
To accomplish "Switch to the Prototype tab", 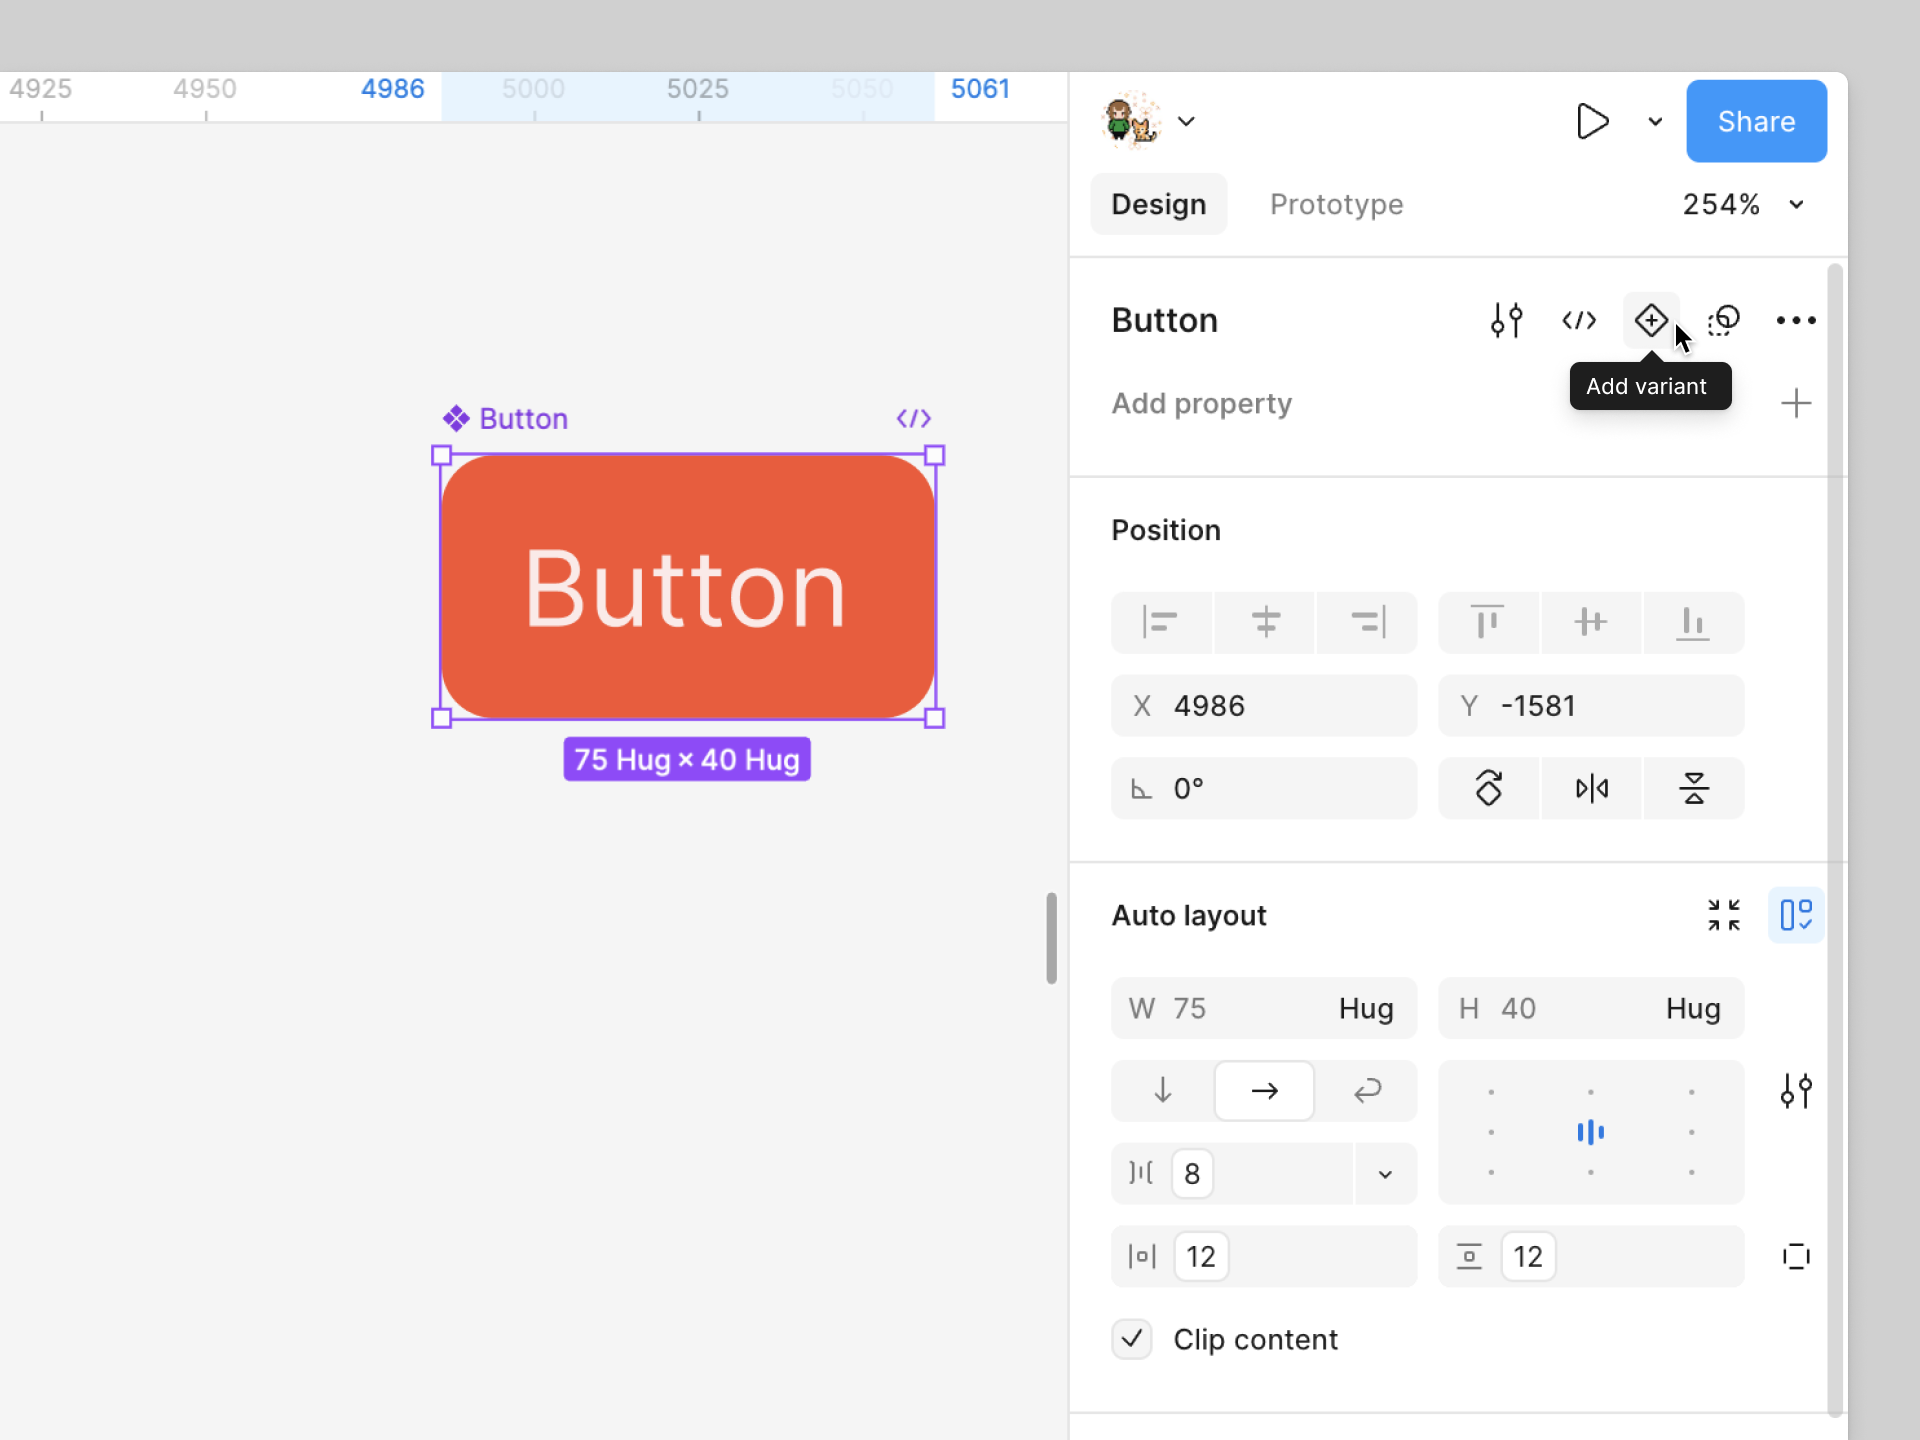I will point(1336,205).
